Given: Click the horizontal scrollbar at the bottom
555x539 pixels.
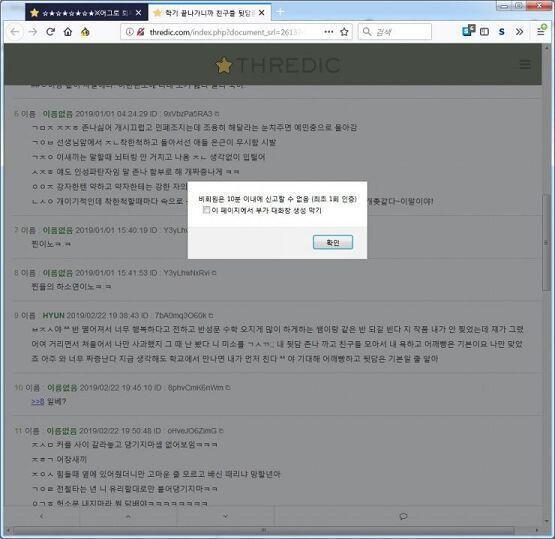Looking at the screenshot, I should coord(264,530).
